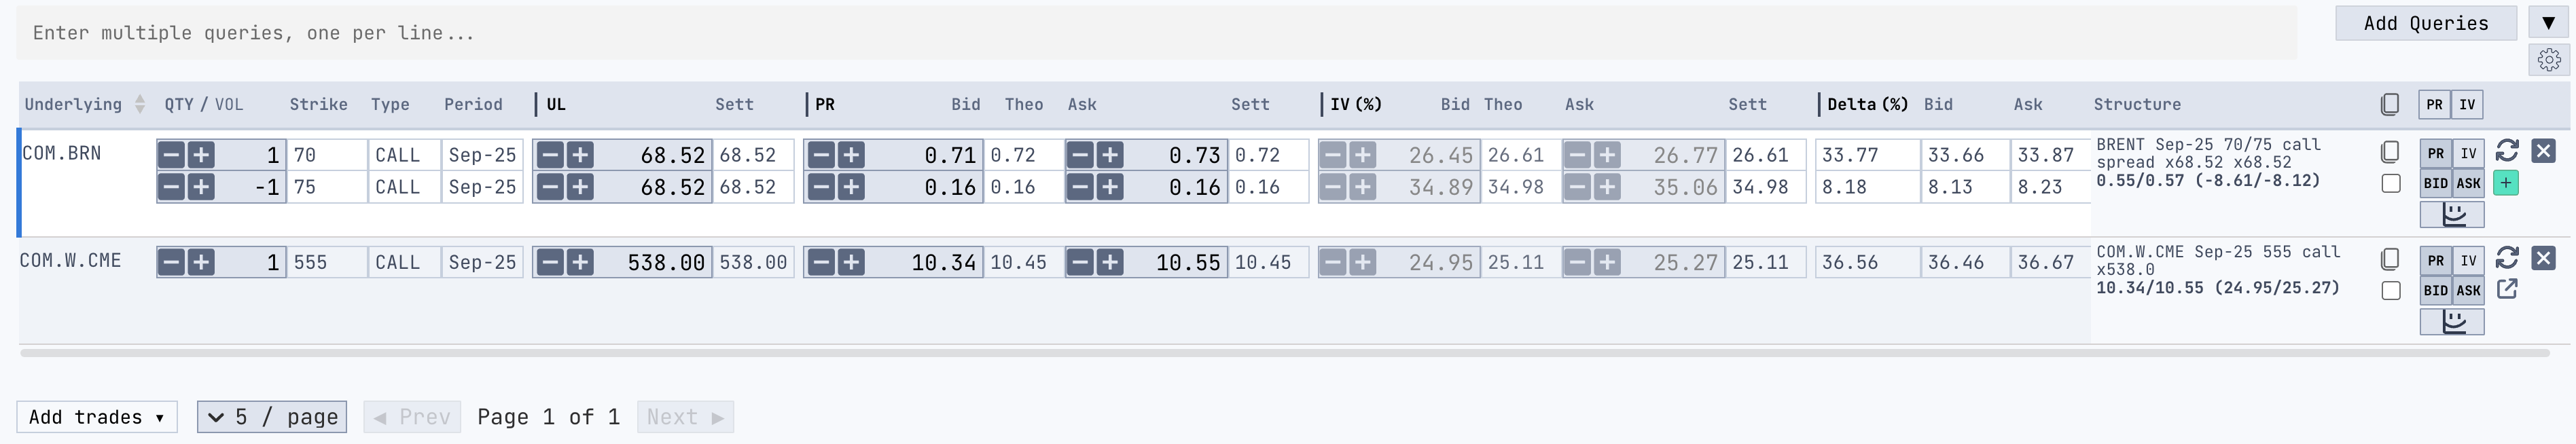2576x444 pixels.
Task: Copy the BRENT call spread structure
Action: click(x=2390, y=152)
